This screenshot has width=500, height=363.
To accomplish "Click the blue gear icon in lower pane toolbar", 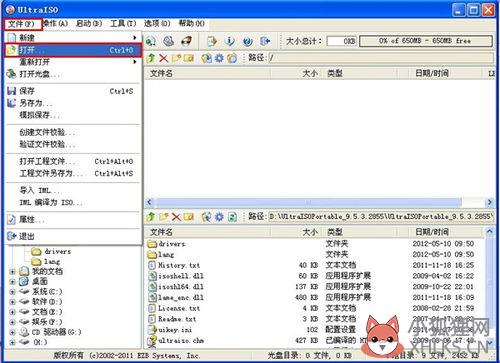I will click(x=219, y=217).
